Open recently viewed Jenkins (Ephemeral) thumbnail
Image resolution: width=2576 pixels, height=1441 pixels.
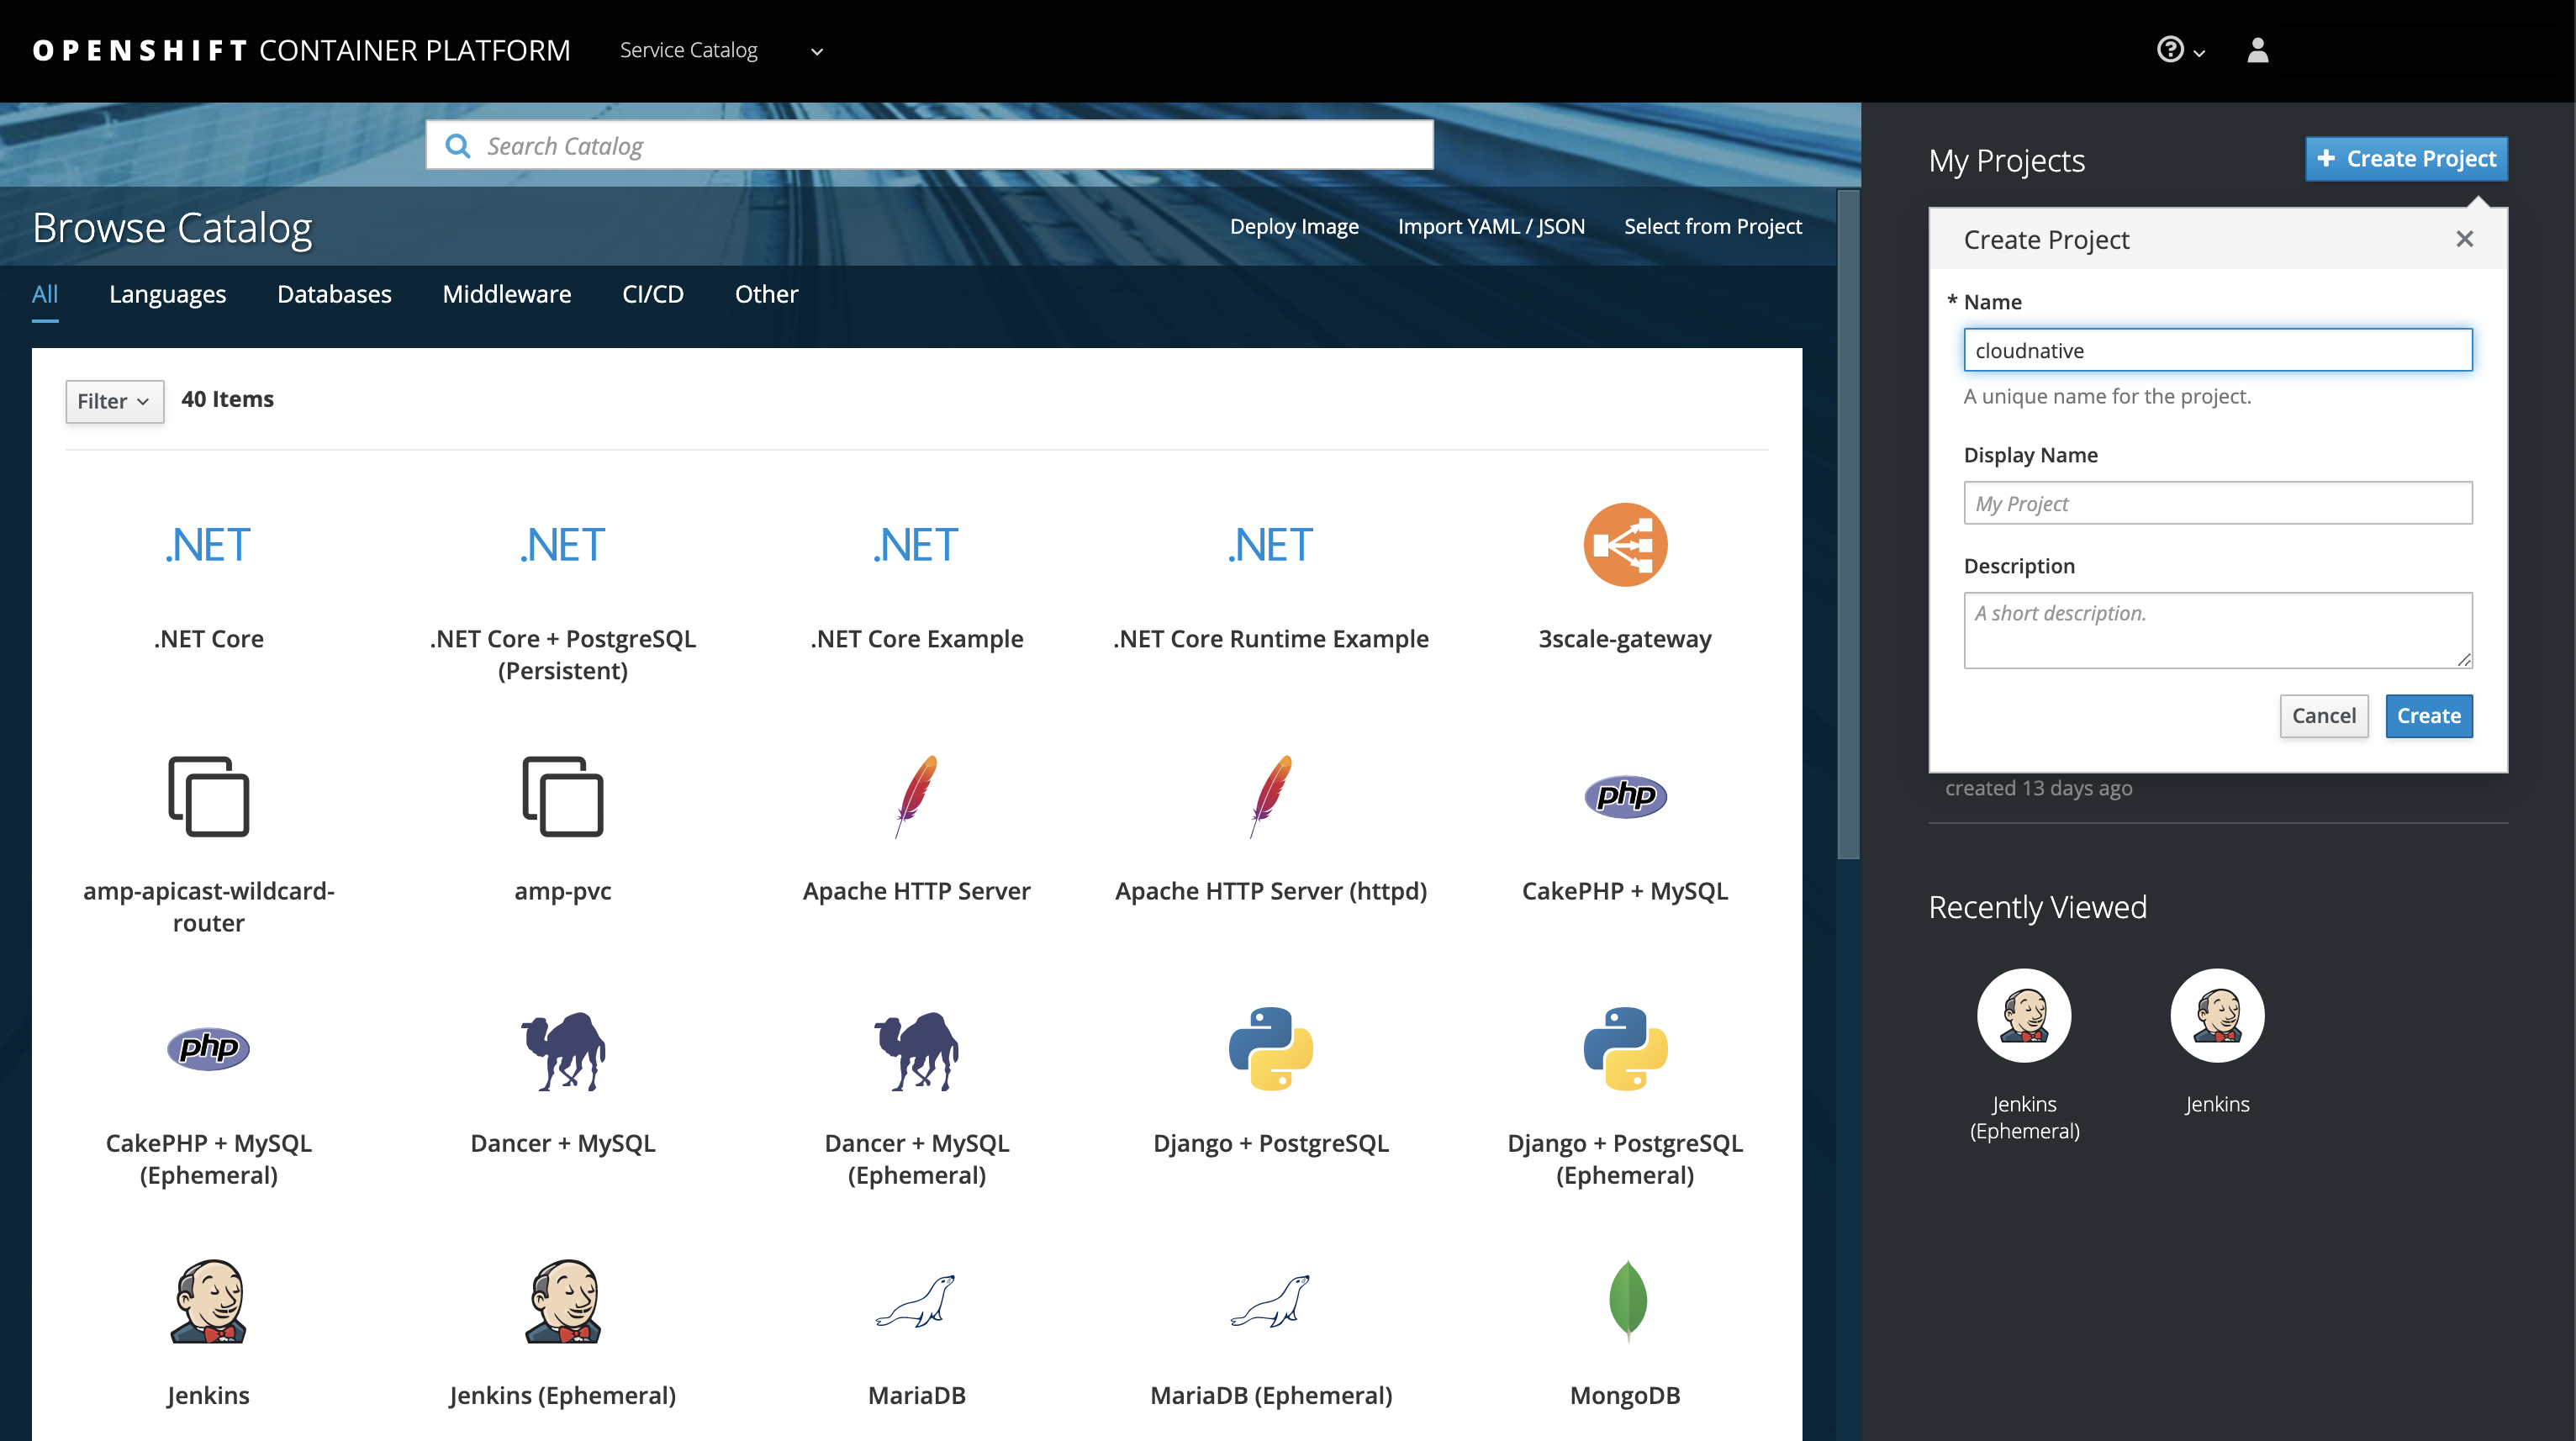point(2024,1016)
